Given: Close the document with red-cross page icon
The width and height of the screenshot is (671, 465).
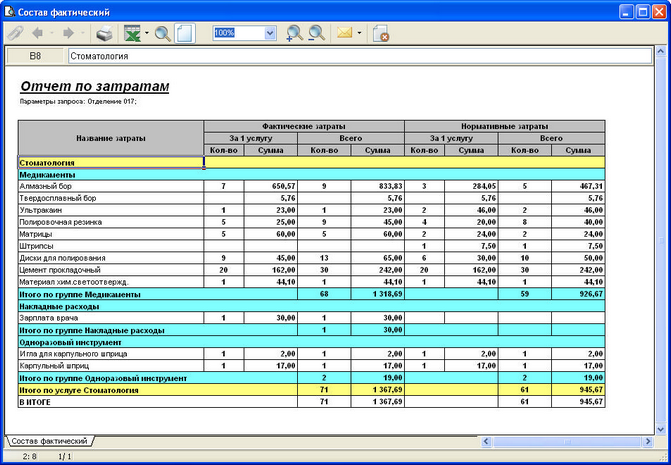Looking at the screenshot, I should pyautogui.click(x=380, y=33).
